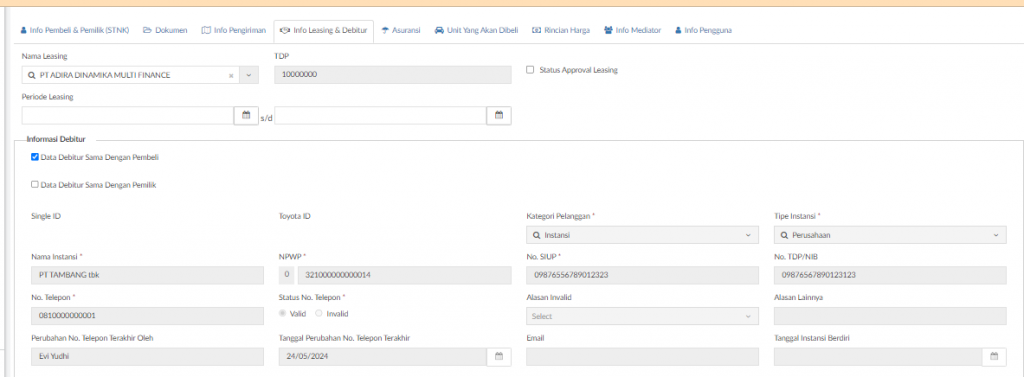Expand the Nama Leasing dropdown arrow
Viewport: 1024px width, 377px height.
click(249, 75)
